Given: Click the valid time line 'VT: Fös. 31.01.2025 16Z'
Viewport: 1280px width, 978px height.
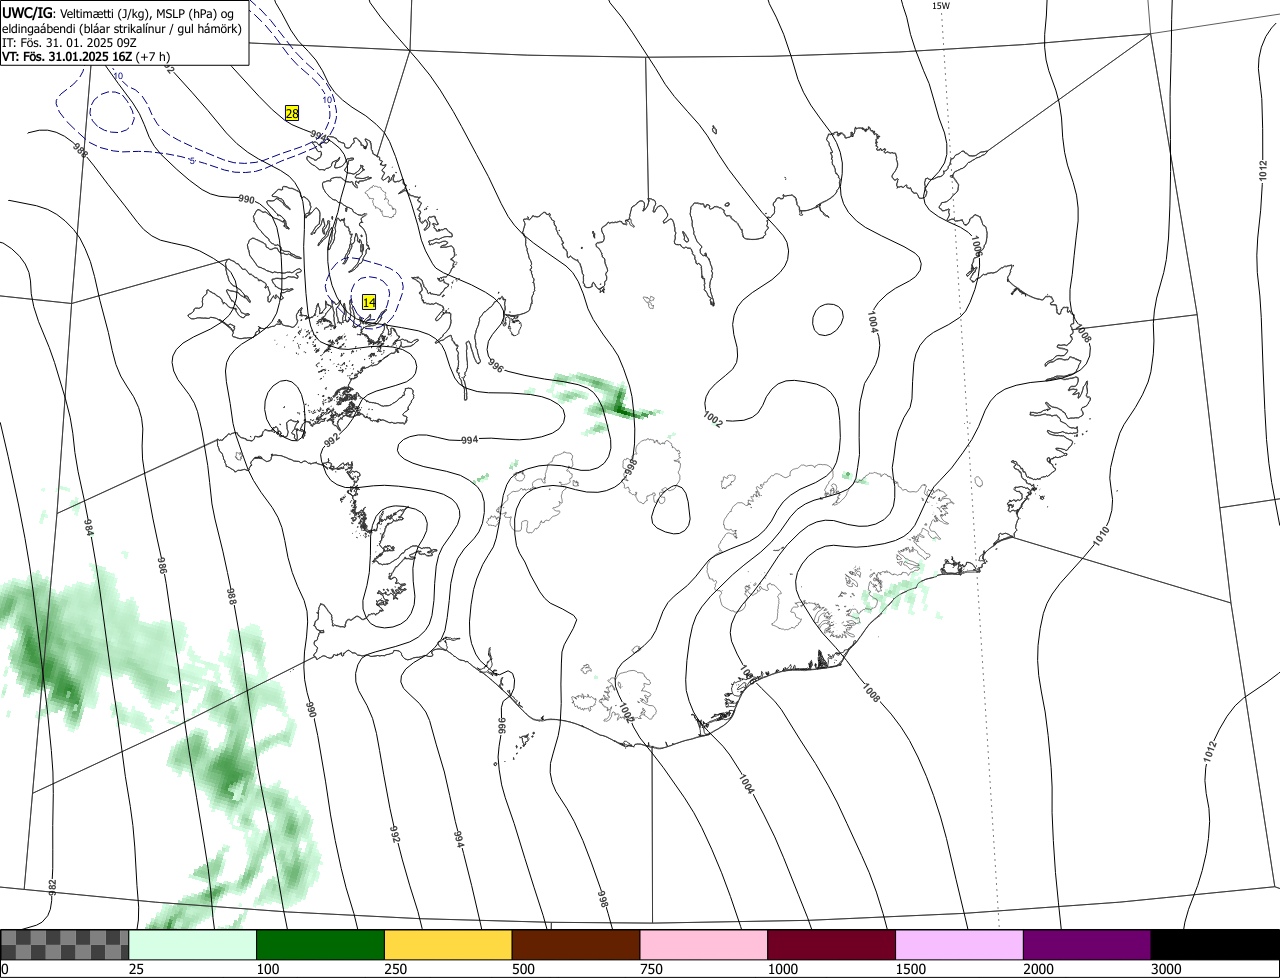Looking at the screenshot, I should (67, 57).
